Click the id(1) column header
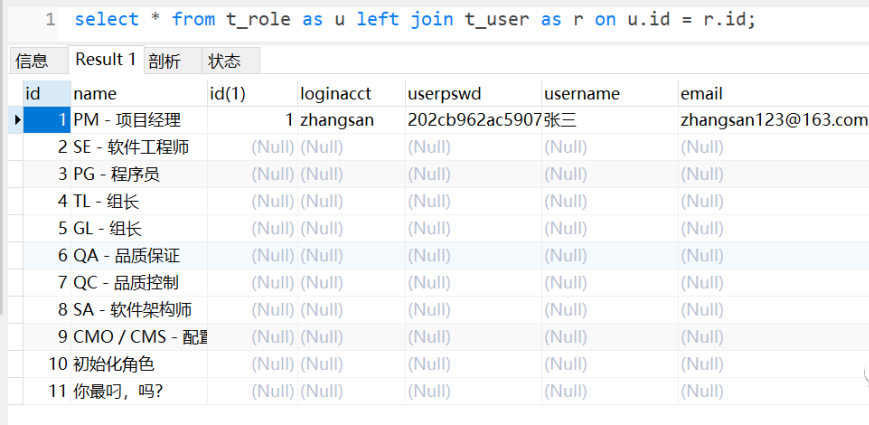Image resolution: width=869 pixels, height=425 pixels. coord(228,94)
